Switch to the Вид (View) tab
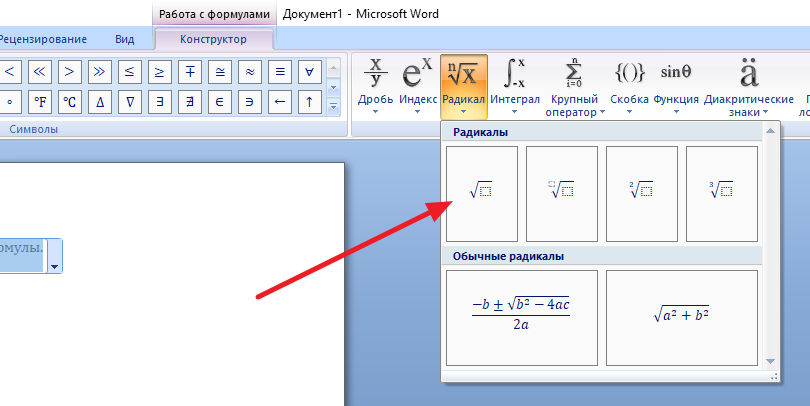The image size is (810, 406). 125,39
